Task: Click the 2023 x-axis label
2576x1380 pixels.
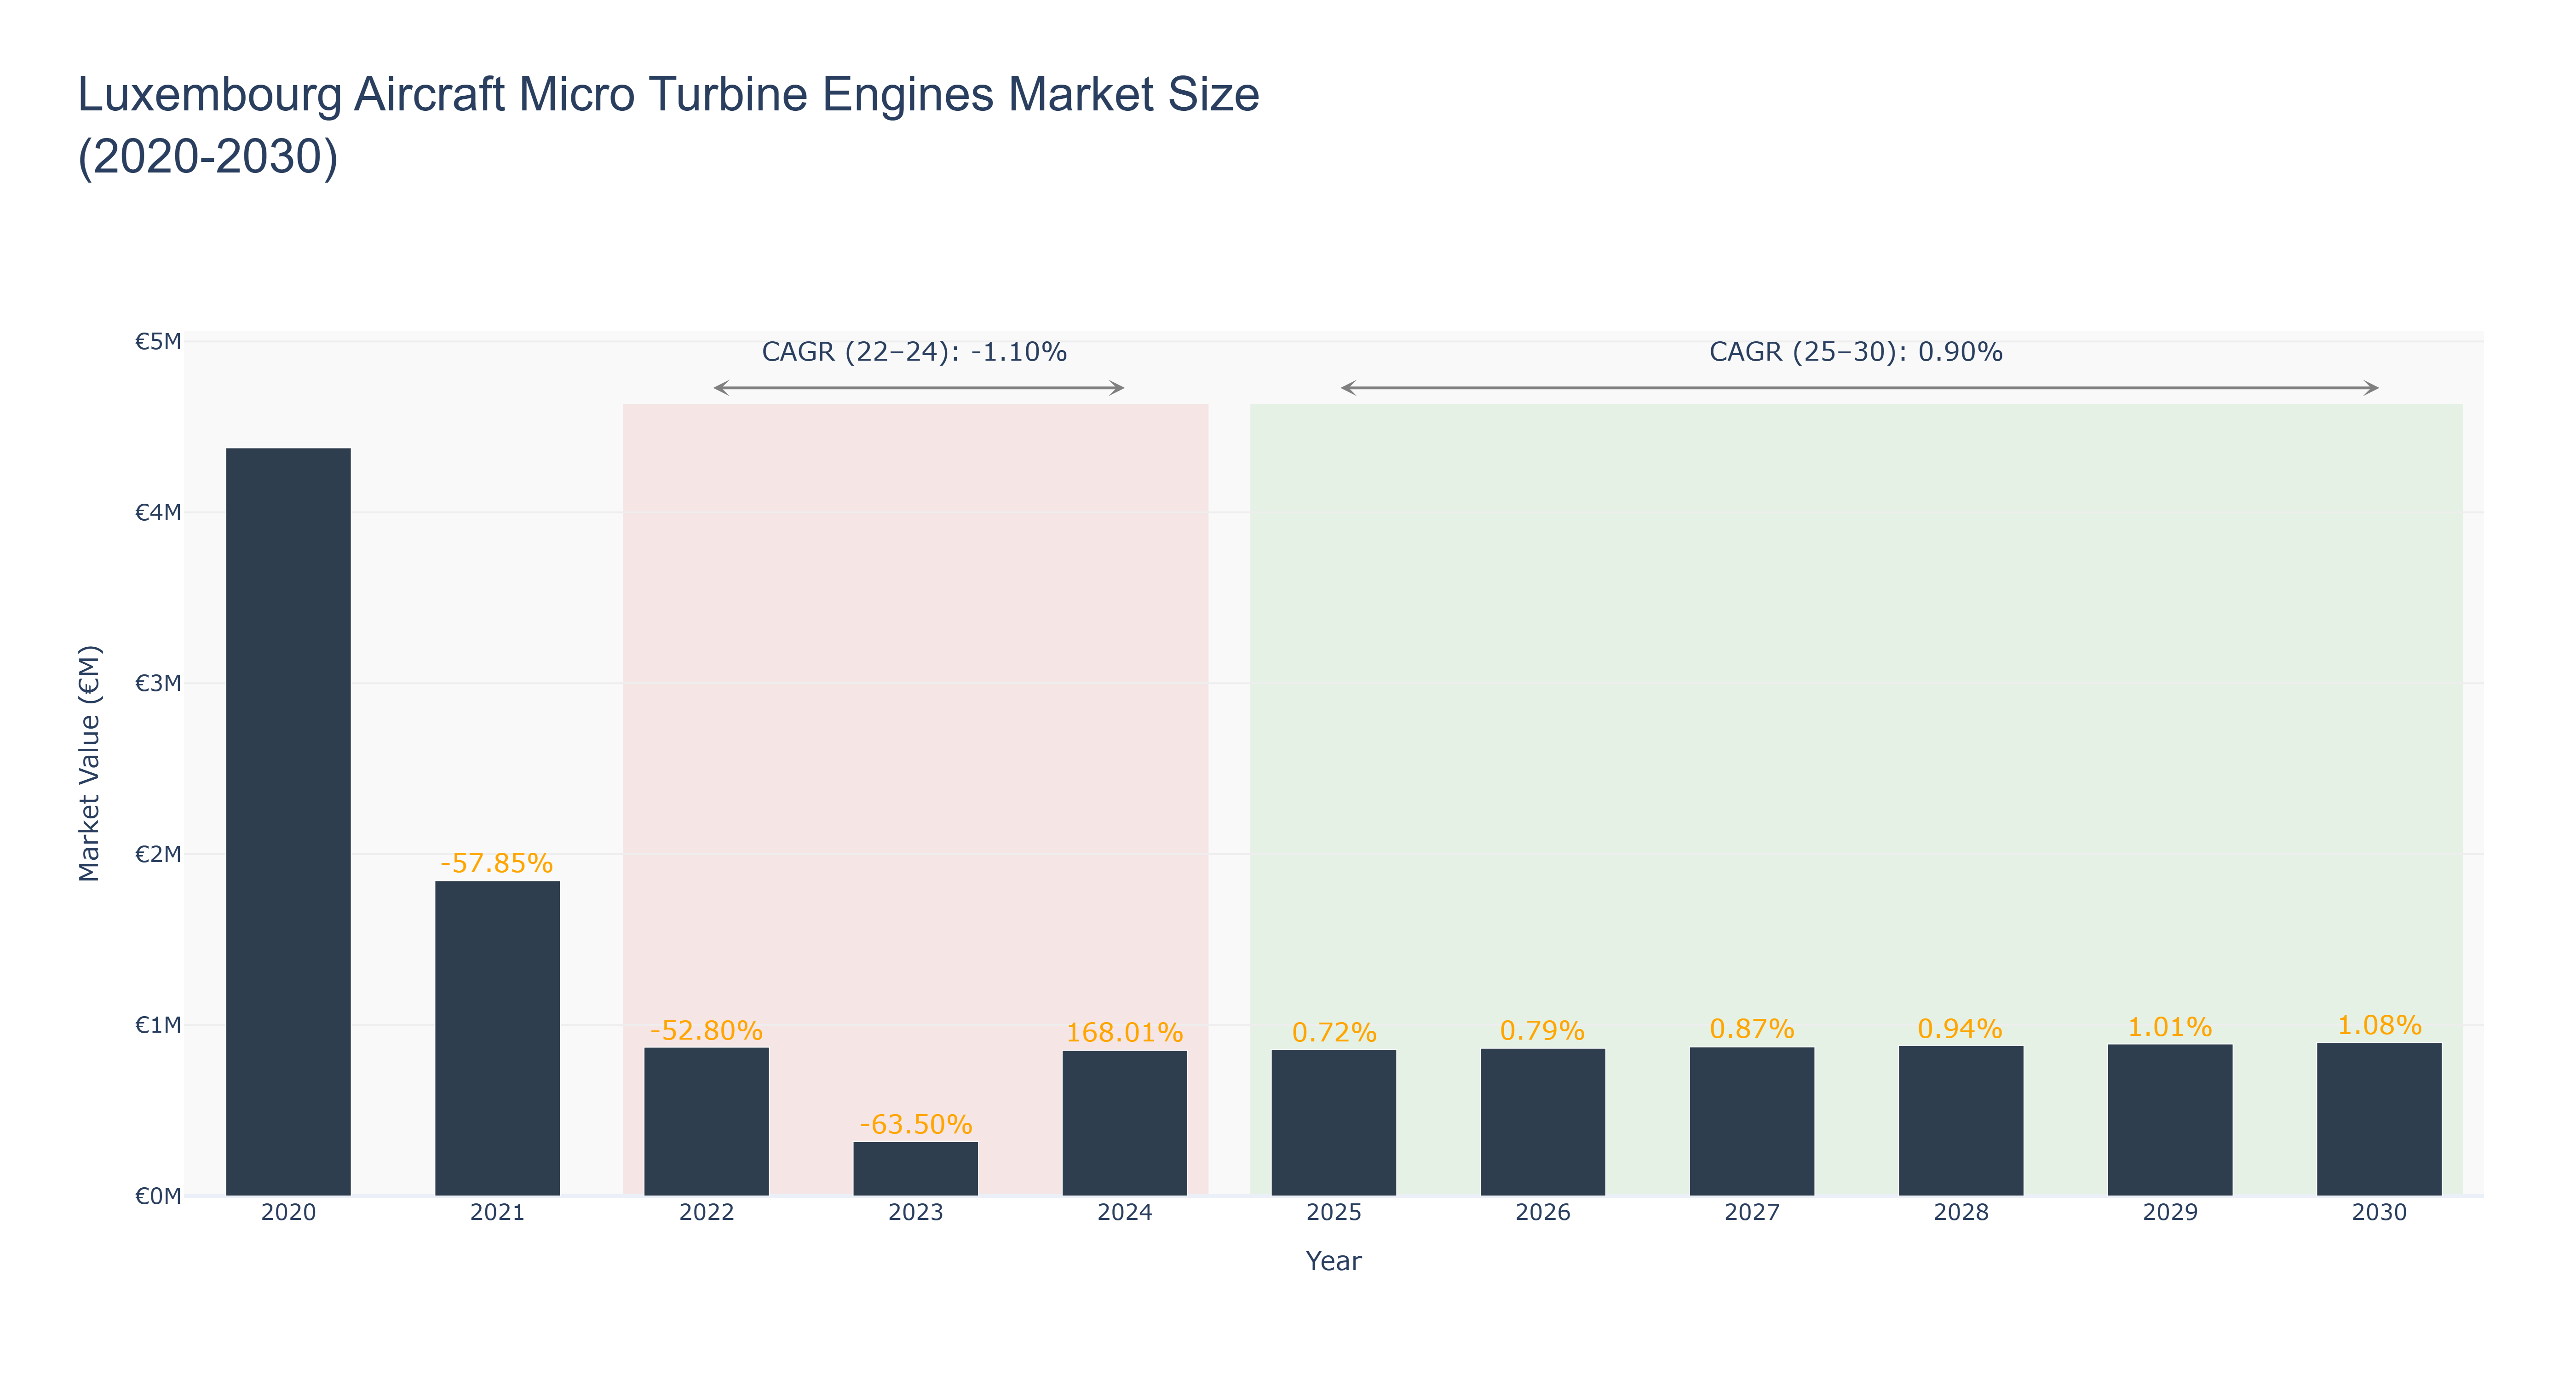Action: [x=915, y=1212]
